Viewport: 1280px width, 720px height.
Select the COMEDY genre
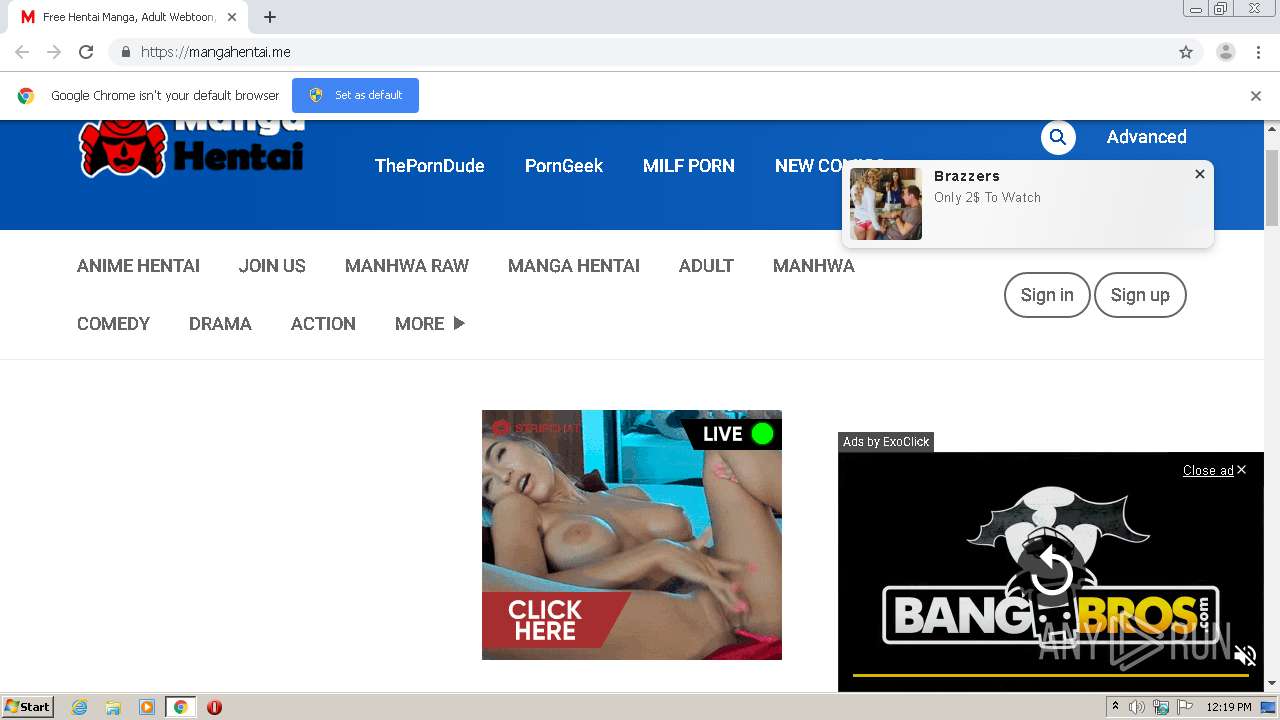click(x=113, y=324)
